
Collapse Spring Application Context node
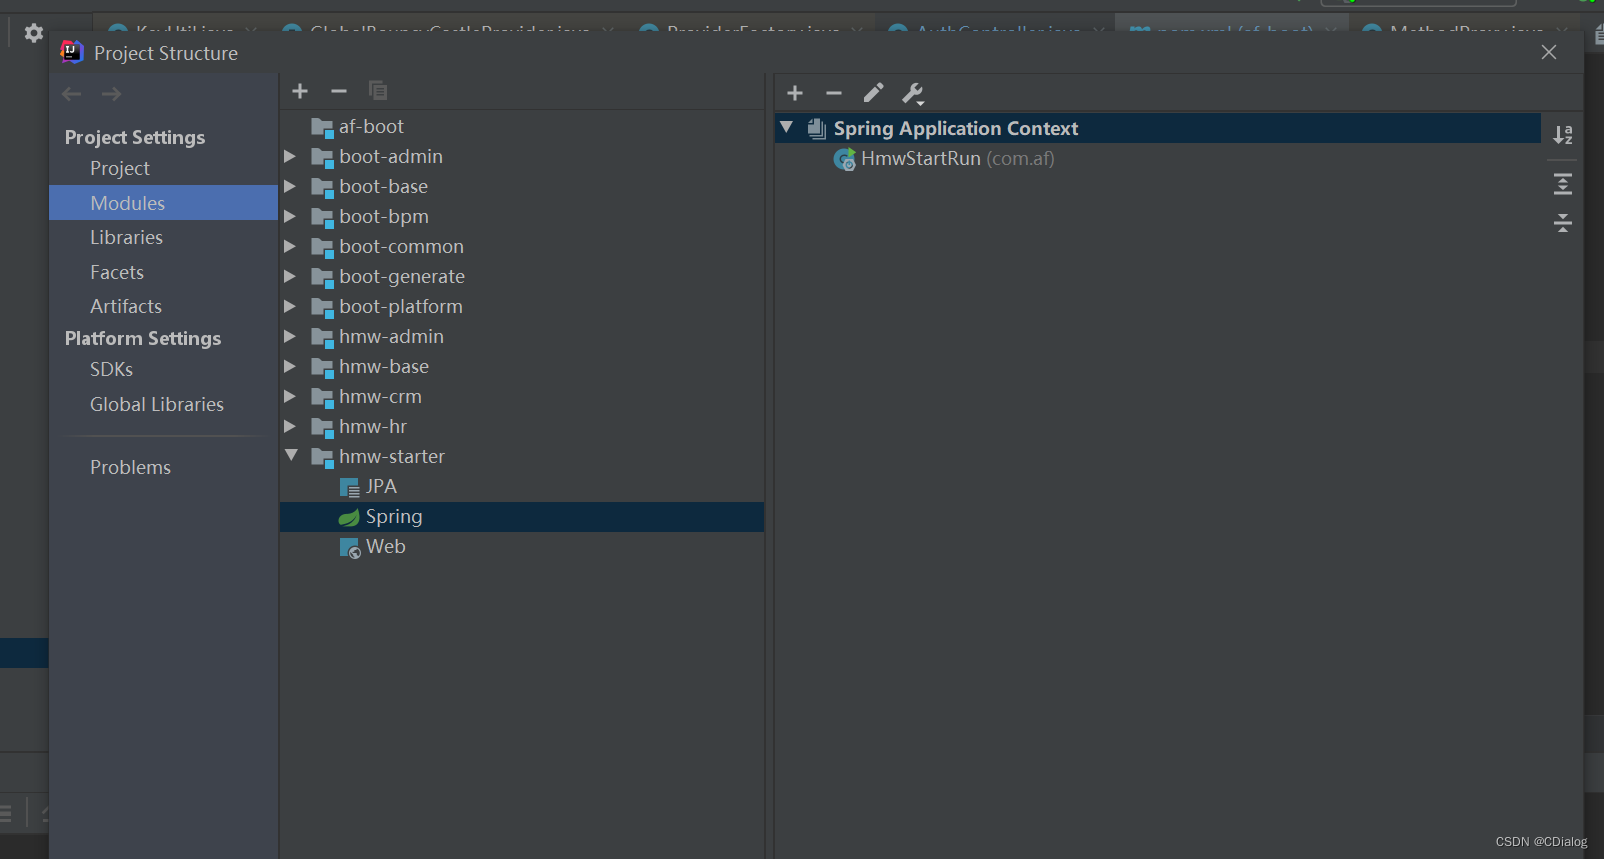pyautogui.click(x=786, y=127)
